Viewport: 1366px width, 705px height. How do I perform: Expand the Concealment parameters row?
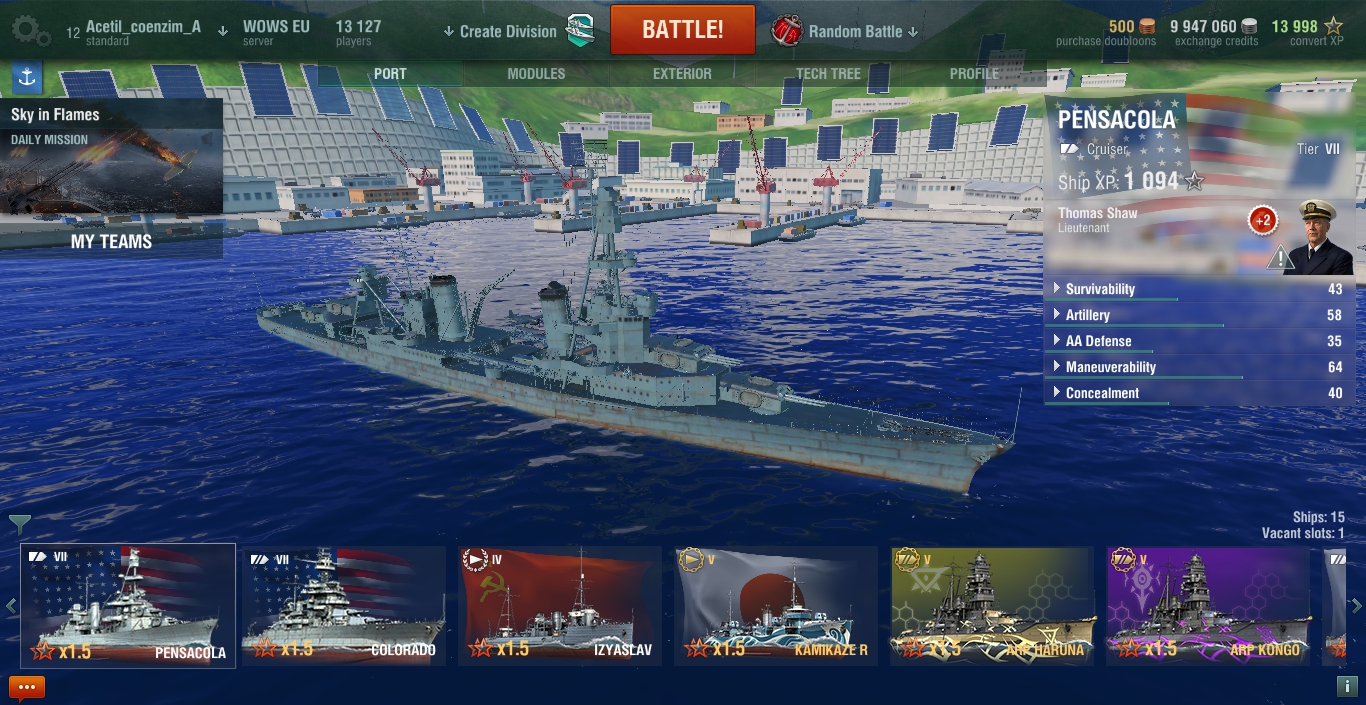point(1199,393)
